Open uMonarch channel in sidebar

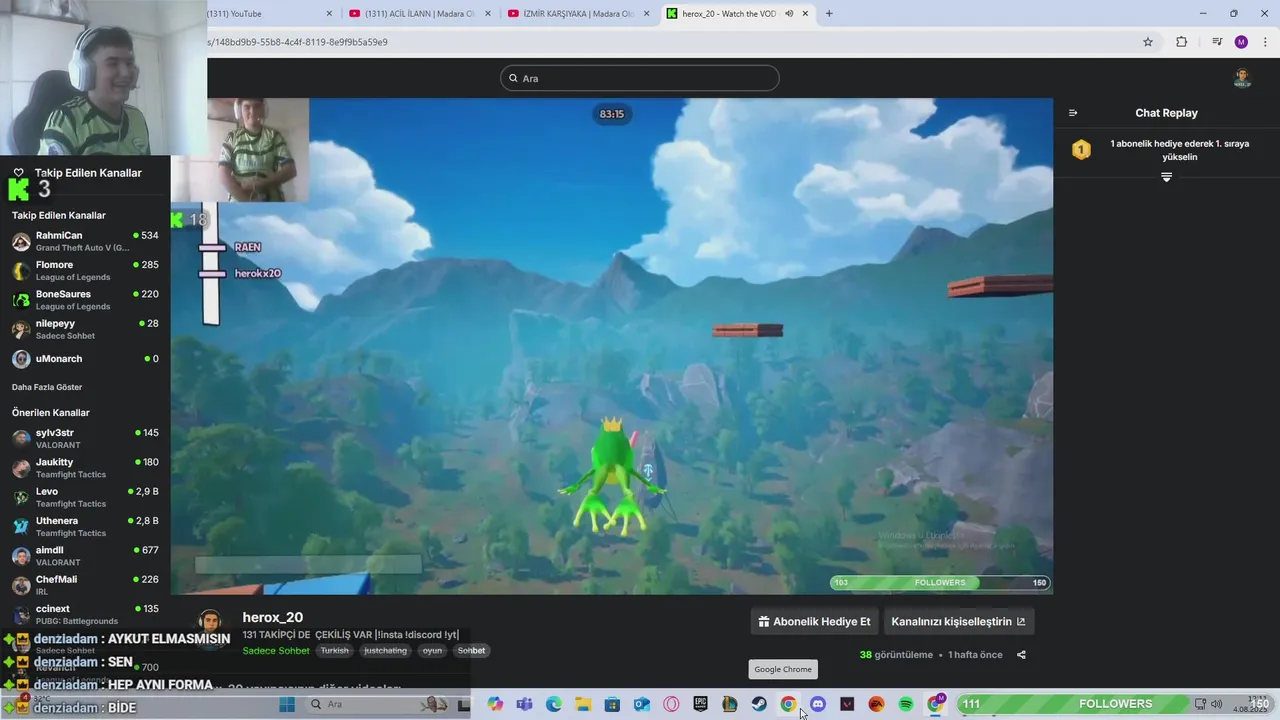(85, 359)
